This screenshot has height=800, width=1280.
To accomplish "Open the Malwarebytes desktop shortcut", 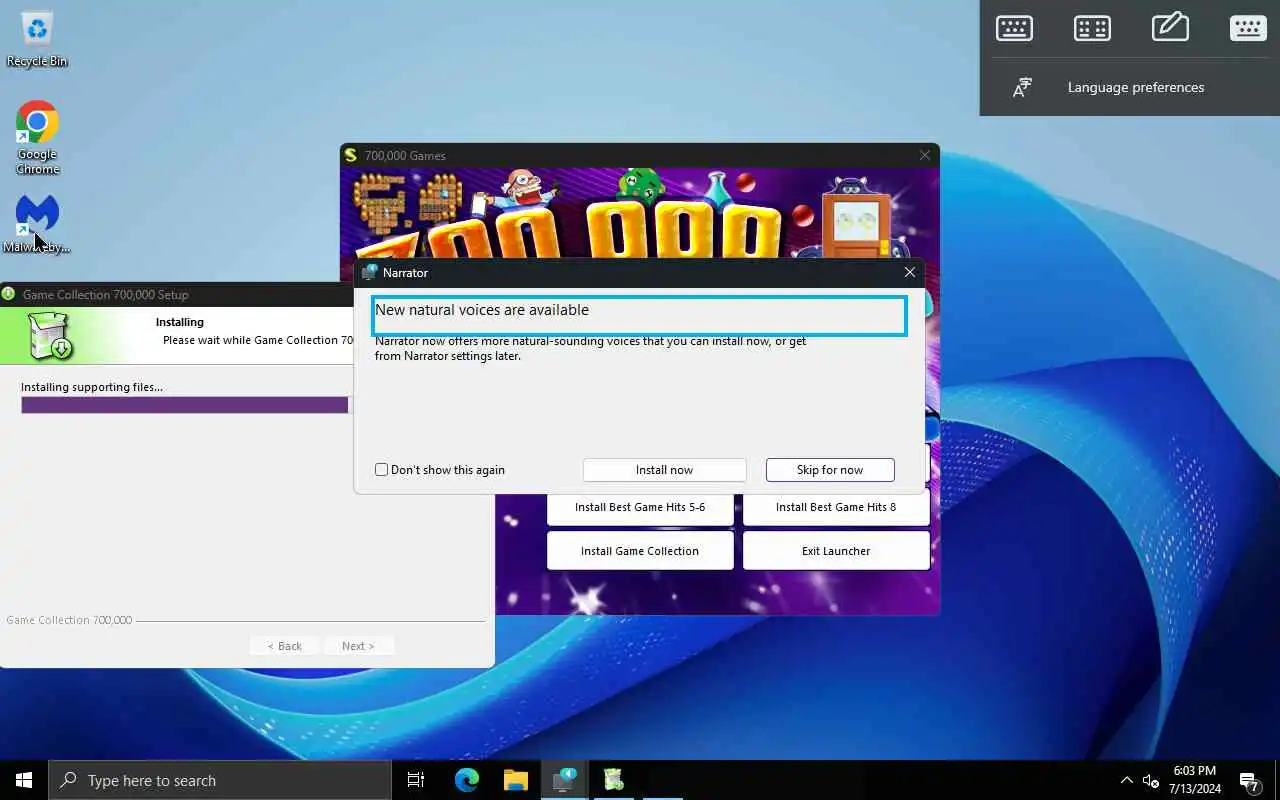I will tap(37, 223).
